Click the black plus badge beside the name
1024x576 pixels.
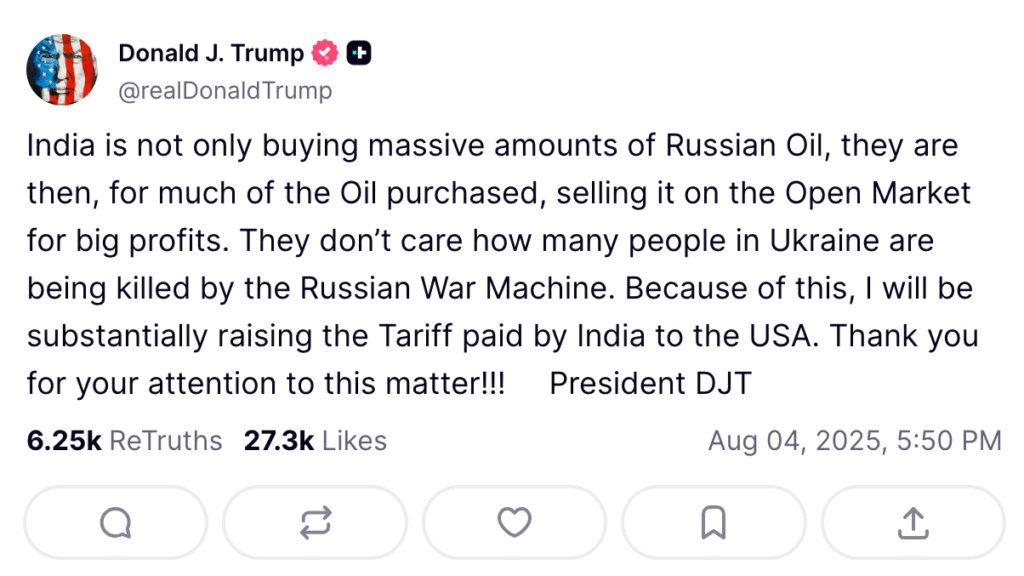[359, 54]
